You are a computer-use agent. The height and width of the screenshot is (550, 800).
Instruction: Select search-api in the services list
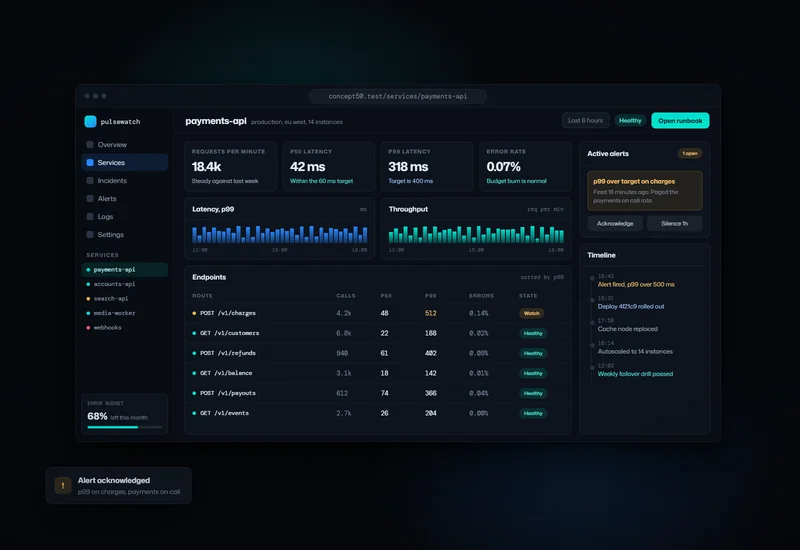click(x=124, y=298)
